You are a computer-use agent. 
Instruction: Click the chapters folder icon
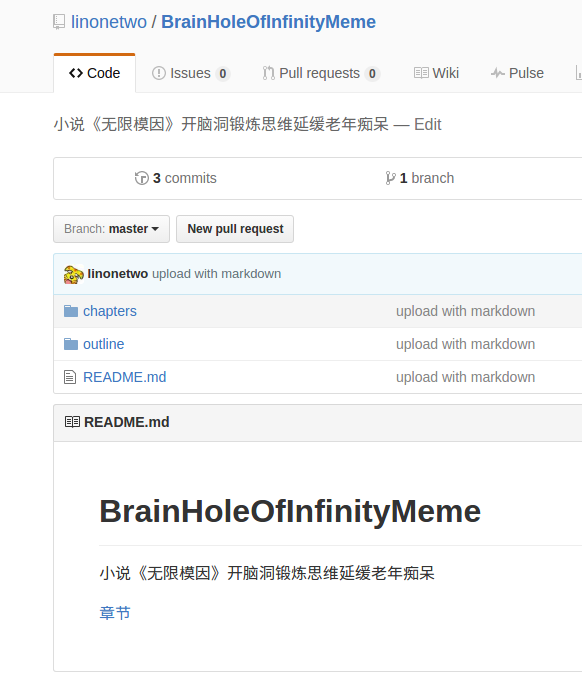click(x=71, y=311)
